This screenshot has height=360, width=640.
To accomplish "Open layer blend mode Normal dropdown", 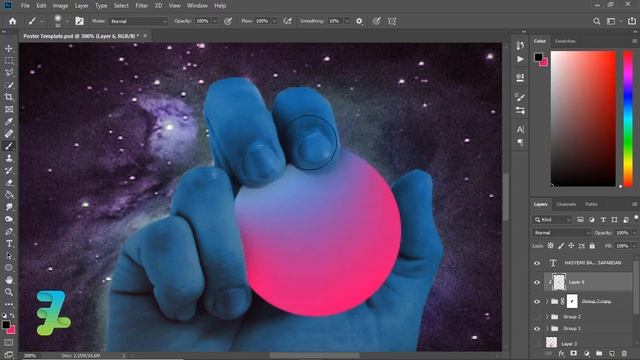I will click(x=561, y=233).
